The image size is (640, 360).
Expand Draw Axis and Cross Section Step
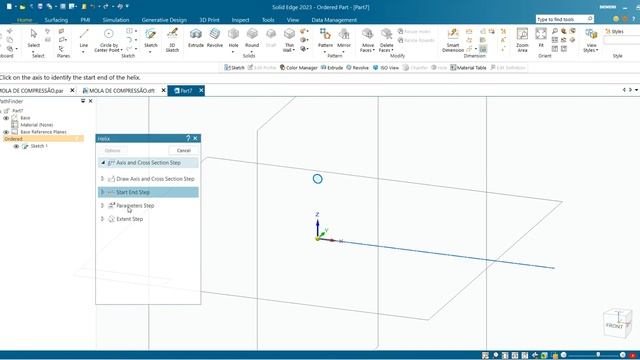pos(102,179)
